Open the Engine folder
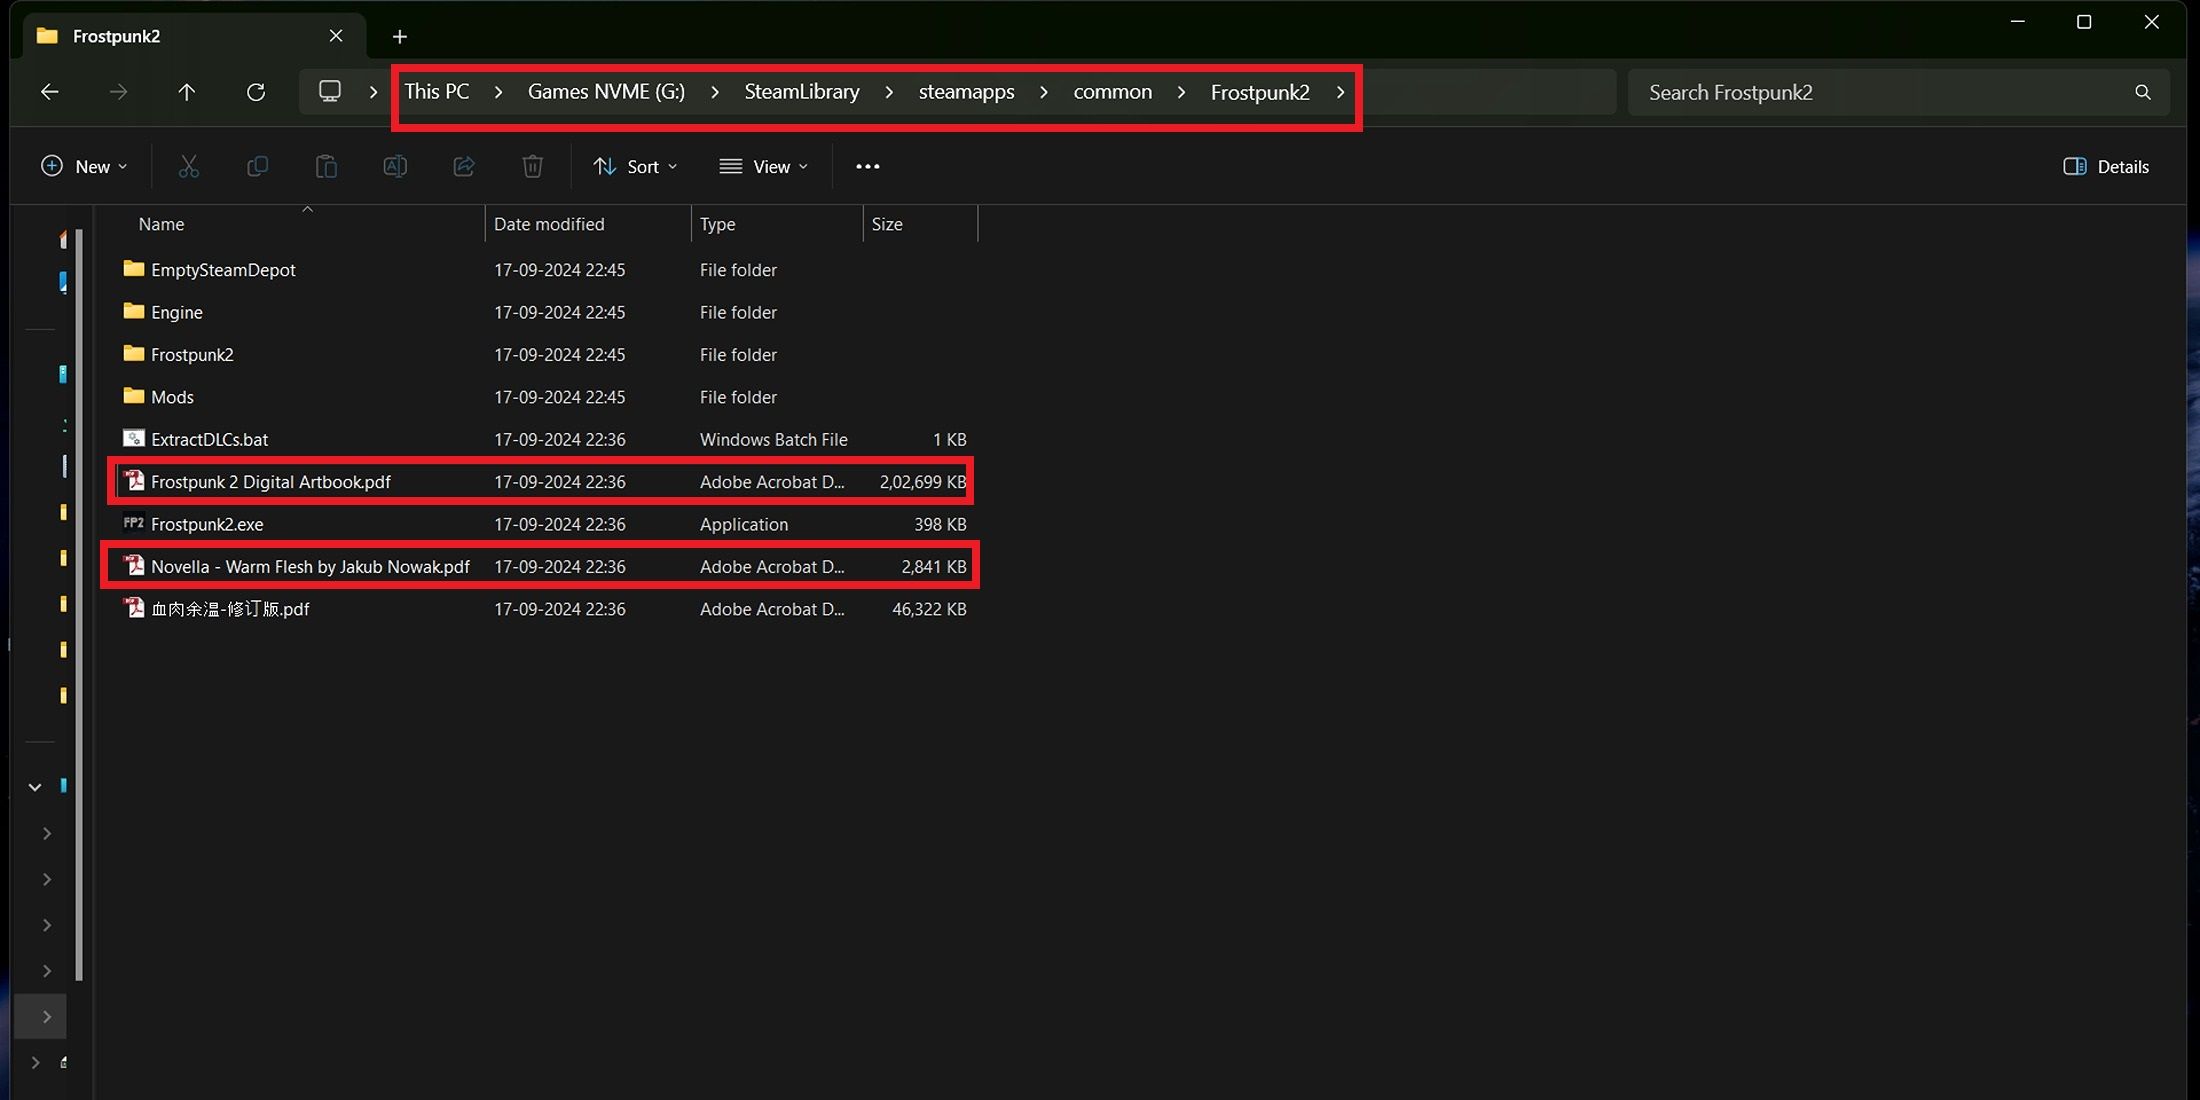 click(x=177, y=311)
